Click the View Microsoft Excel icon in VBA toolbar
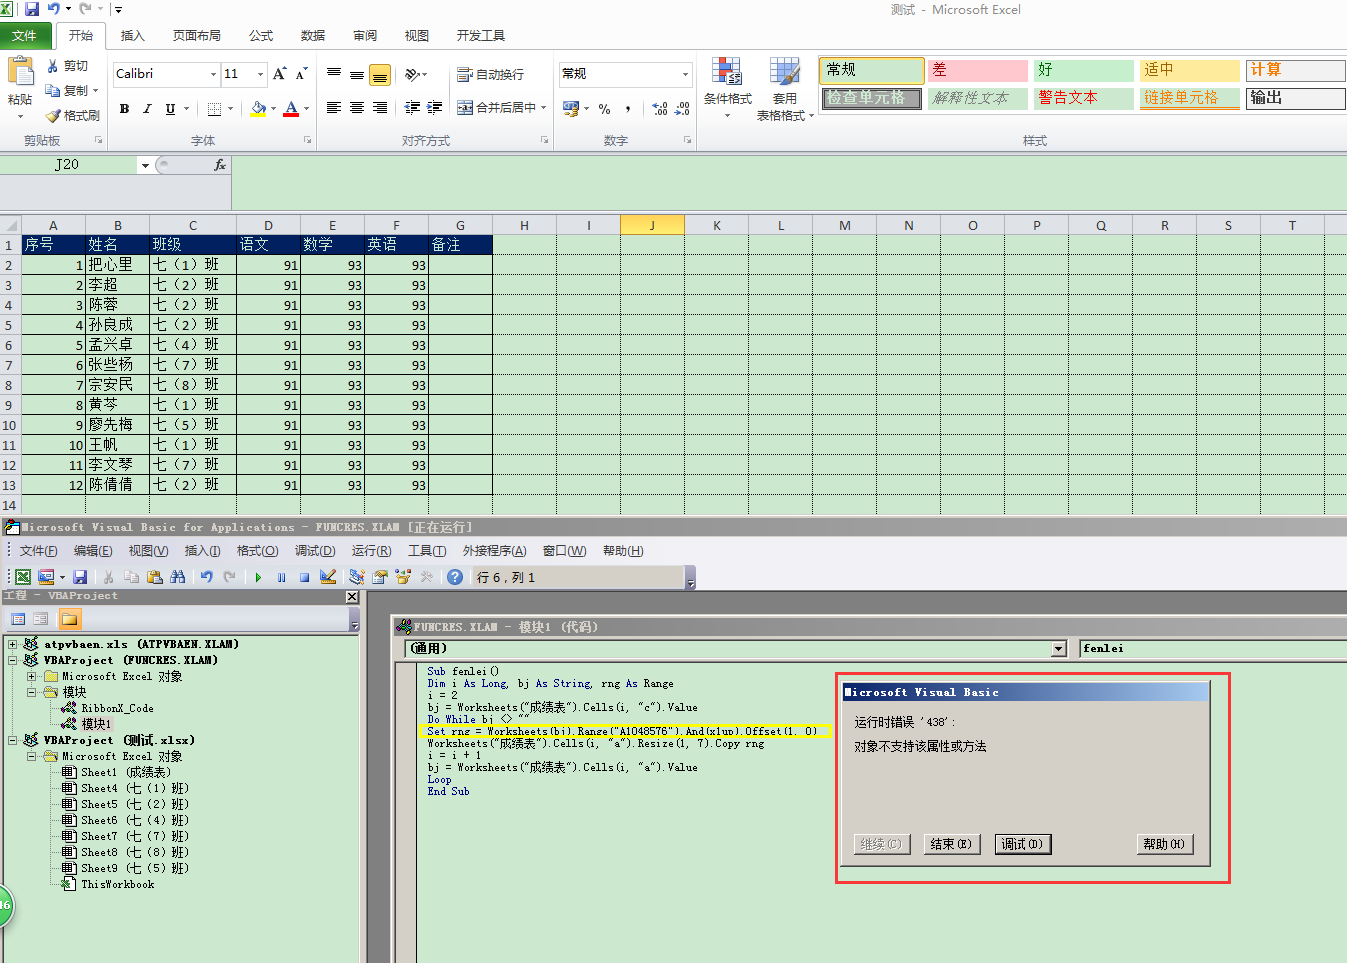1347x963 pixels. pos(22,577)
